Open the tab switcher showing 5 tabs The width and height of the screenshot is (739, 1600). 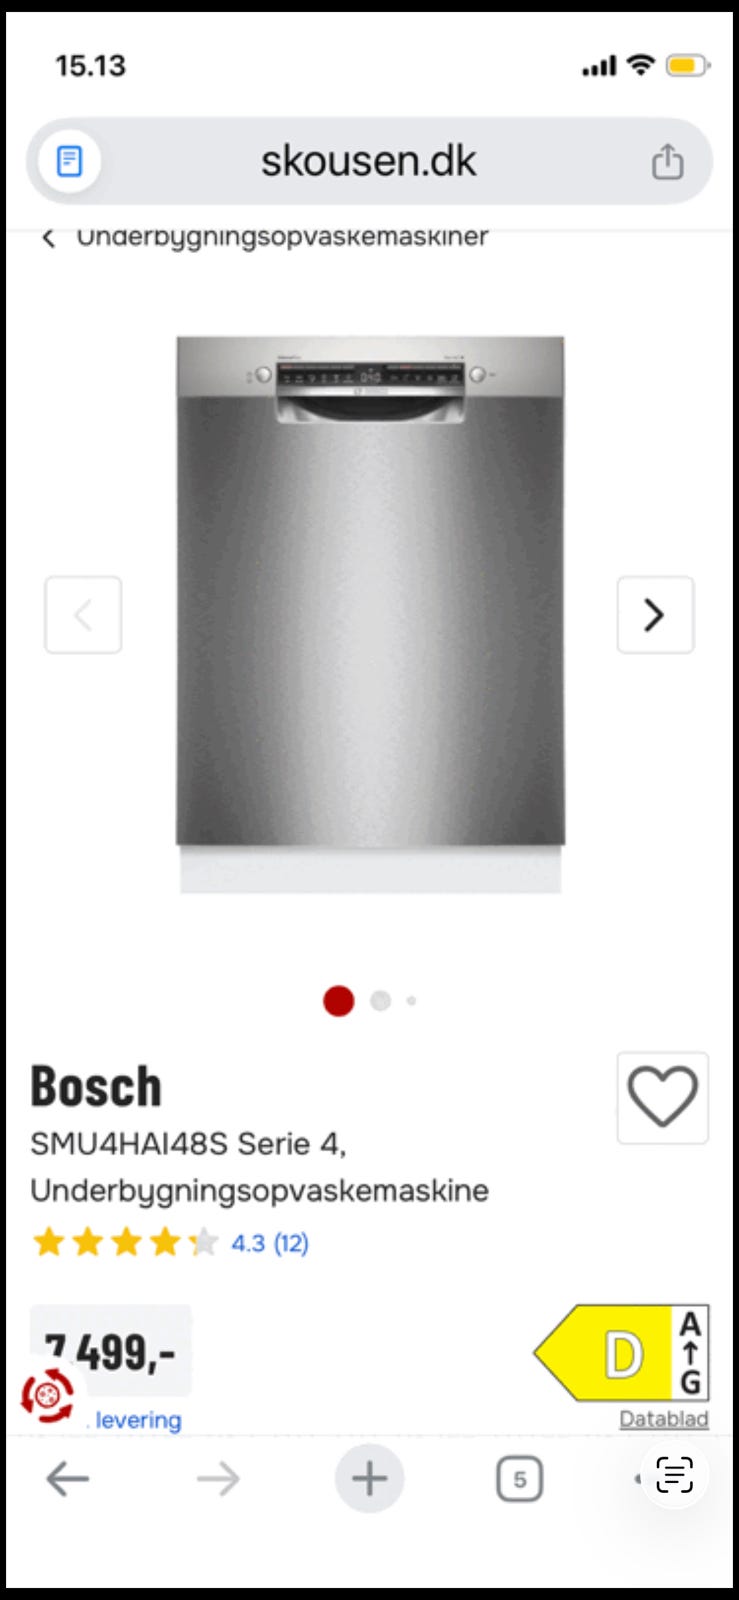tap(519, 1479)
